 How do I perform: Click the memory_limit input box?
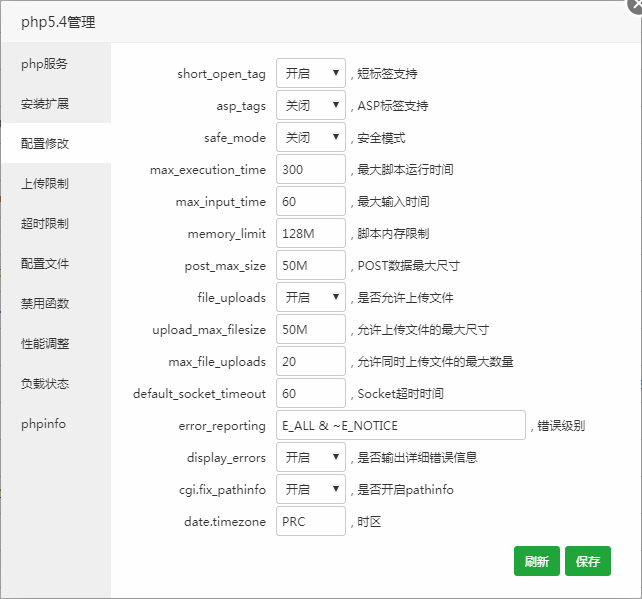[310, 233]
